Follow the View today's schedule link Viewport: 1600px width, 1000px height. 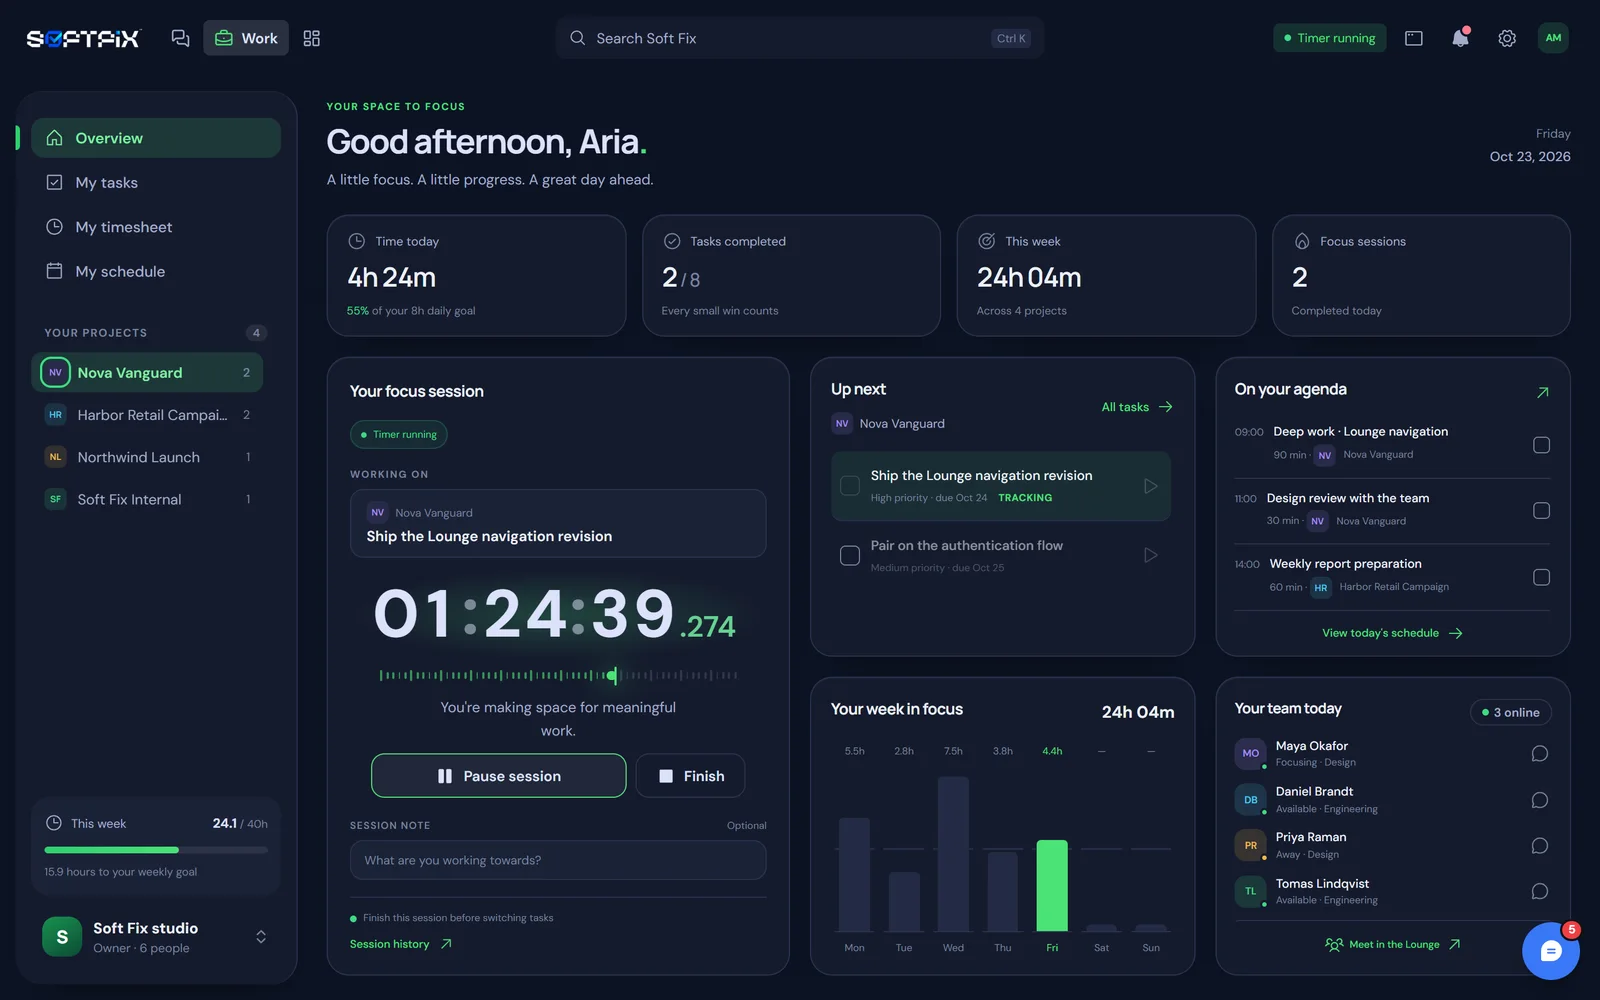point(1392,633)
